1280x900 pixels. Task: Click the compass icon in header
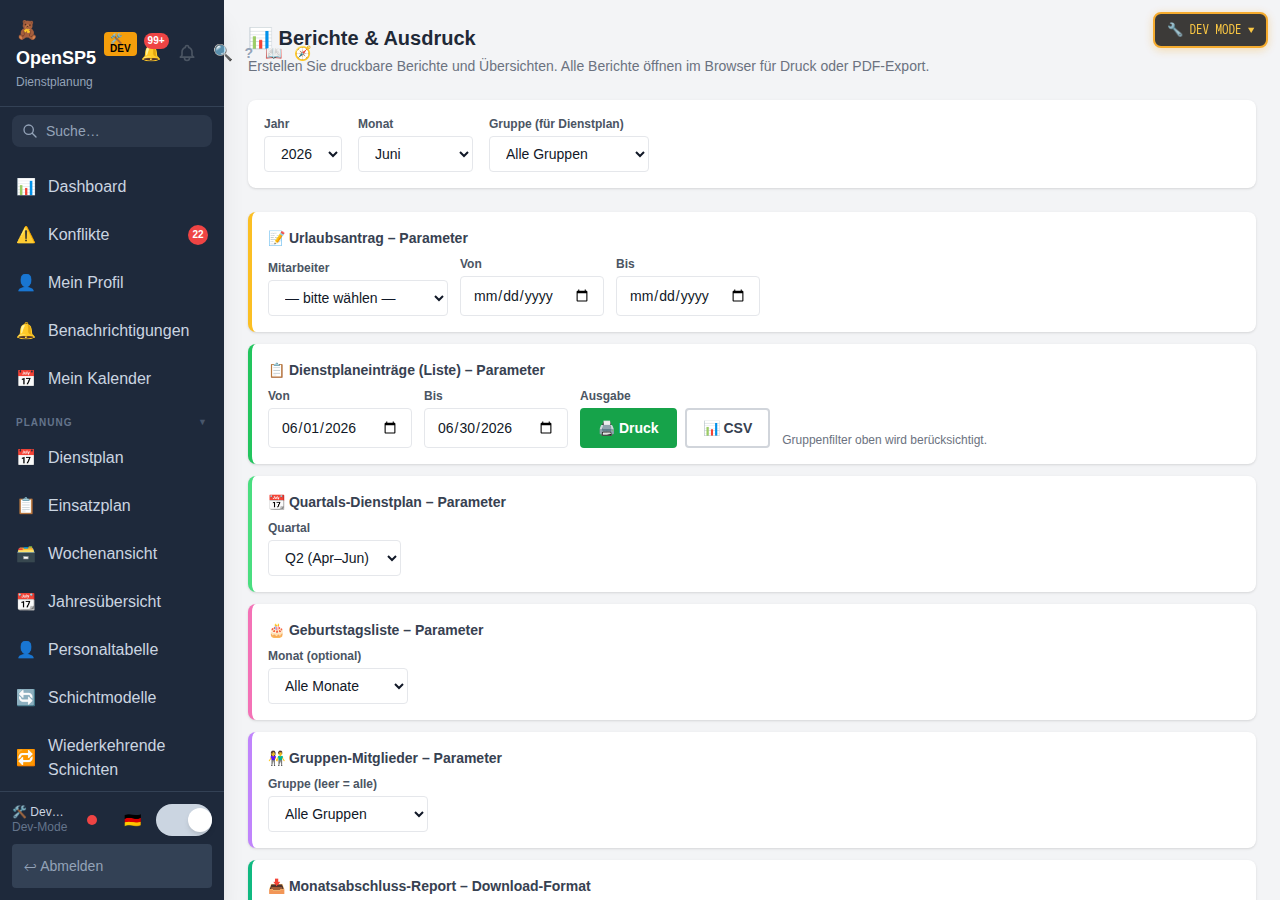(302, 53)
